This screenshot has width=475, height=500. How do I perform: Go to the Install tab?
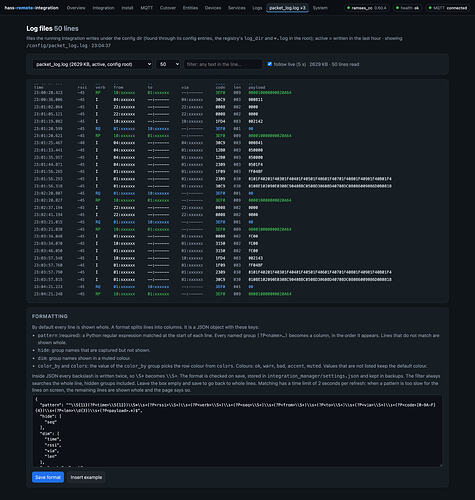(x=127, y=8)
